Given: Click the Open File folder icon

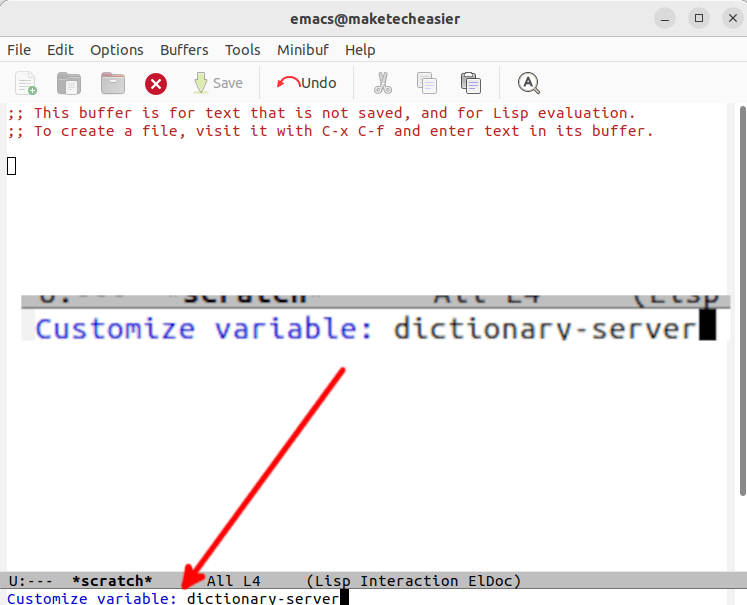Looking at the screenshot, I should point(69,83).
